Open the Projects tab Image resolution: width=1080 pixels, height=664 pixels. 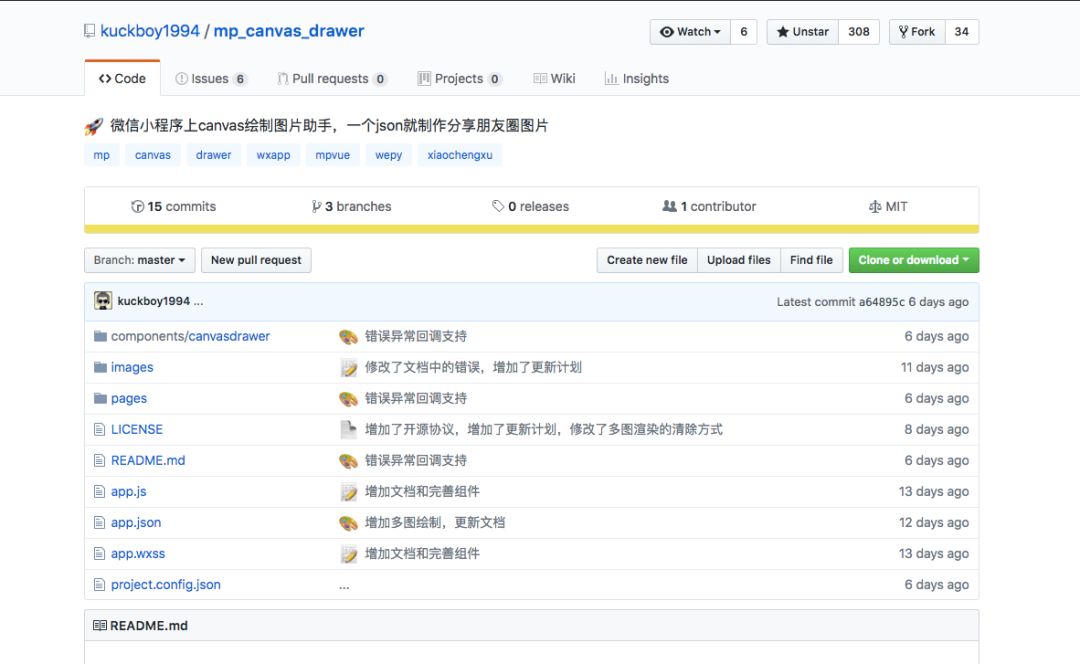point(459,79)
